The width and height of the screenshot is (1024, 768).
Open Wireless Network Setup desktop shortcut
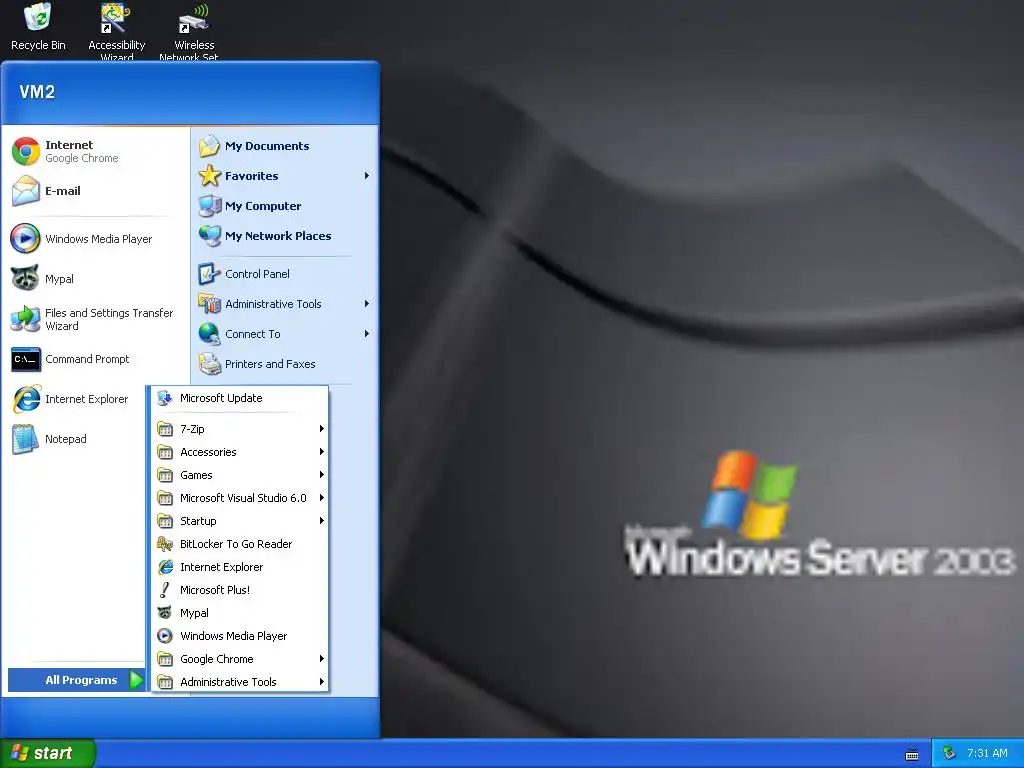tap(194, 18)
